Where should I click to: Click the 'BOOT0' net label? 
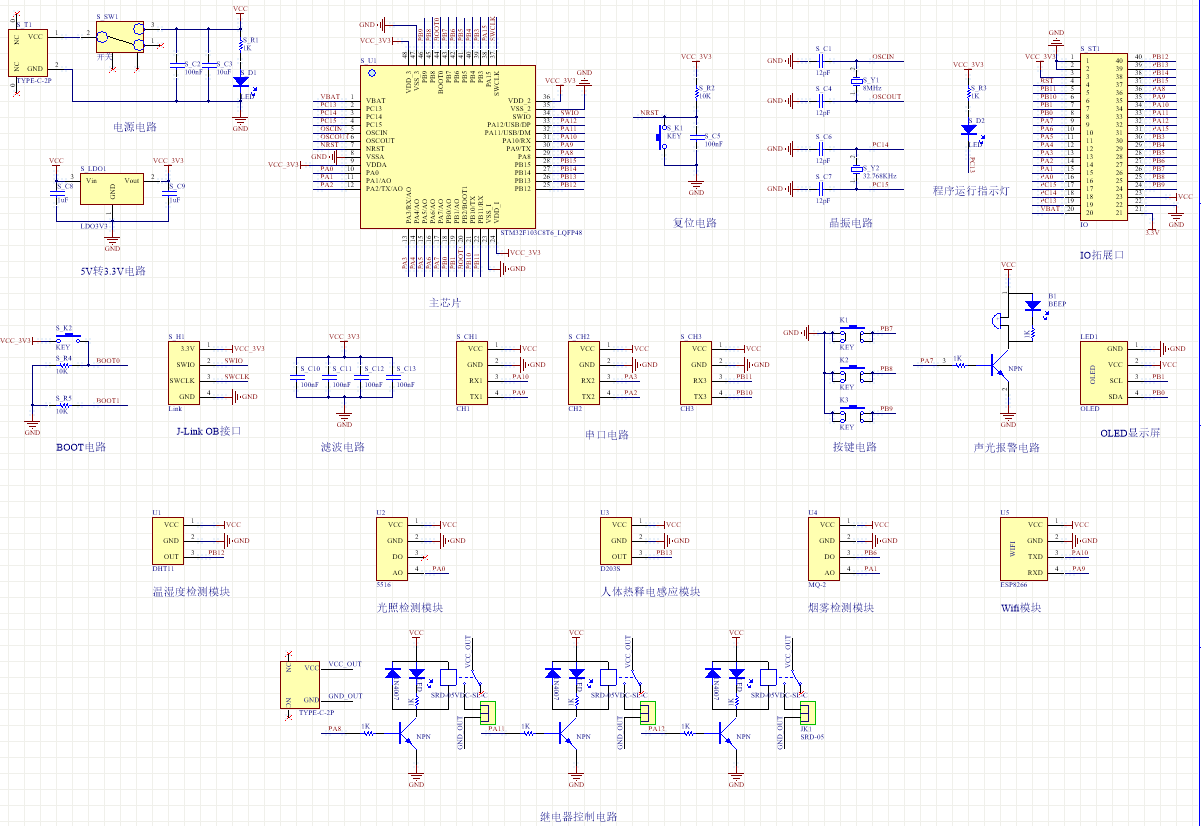click(108, 360)
